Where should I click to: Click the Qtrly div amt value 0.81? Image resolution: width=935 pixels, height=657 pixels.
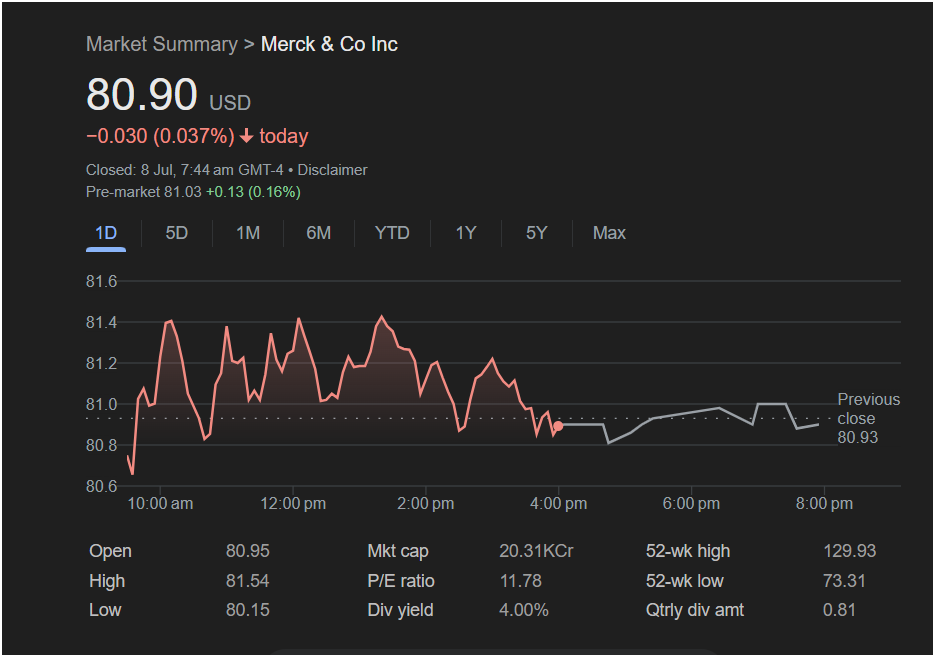click(x=839, y=610)
